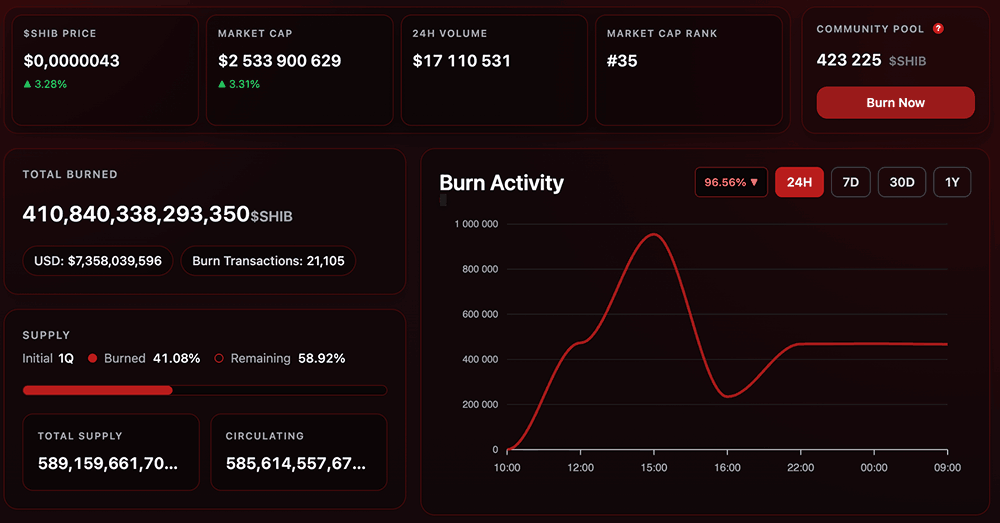Viewport: 1000px width, 523px height.
Task: Click the Circulating value 585,614,557,67...
Action: (296, 464)
